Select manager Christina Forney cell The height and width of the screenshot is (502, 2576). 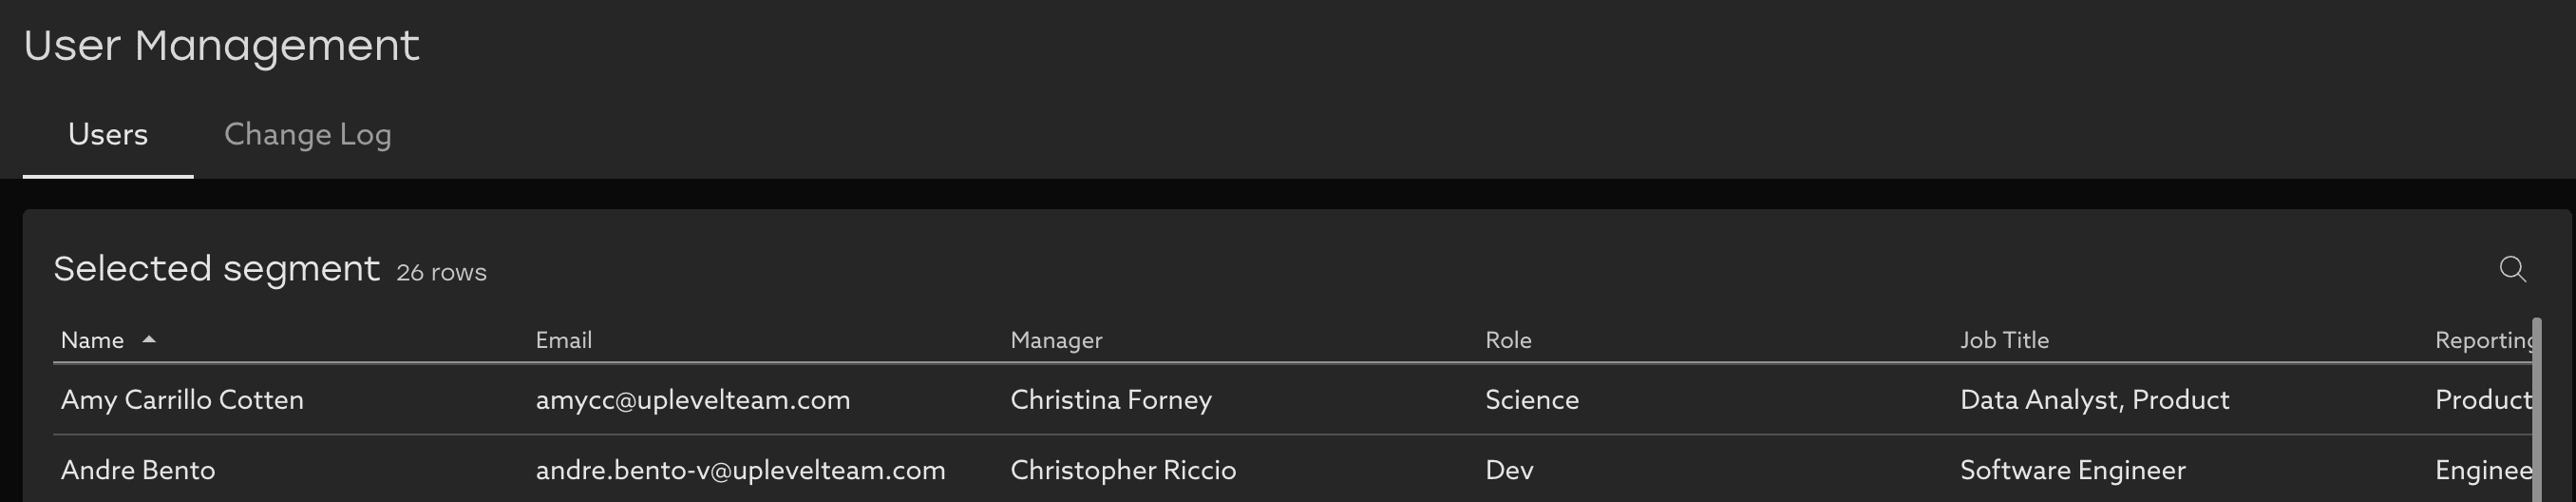[1111, 400]
